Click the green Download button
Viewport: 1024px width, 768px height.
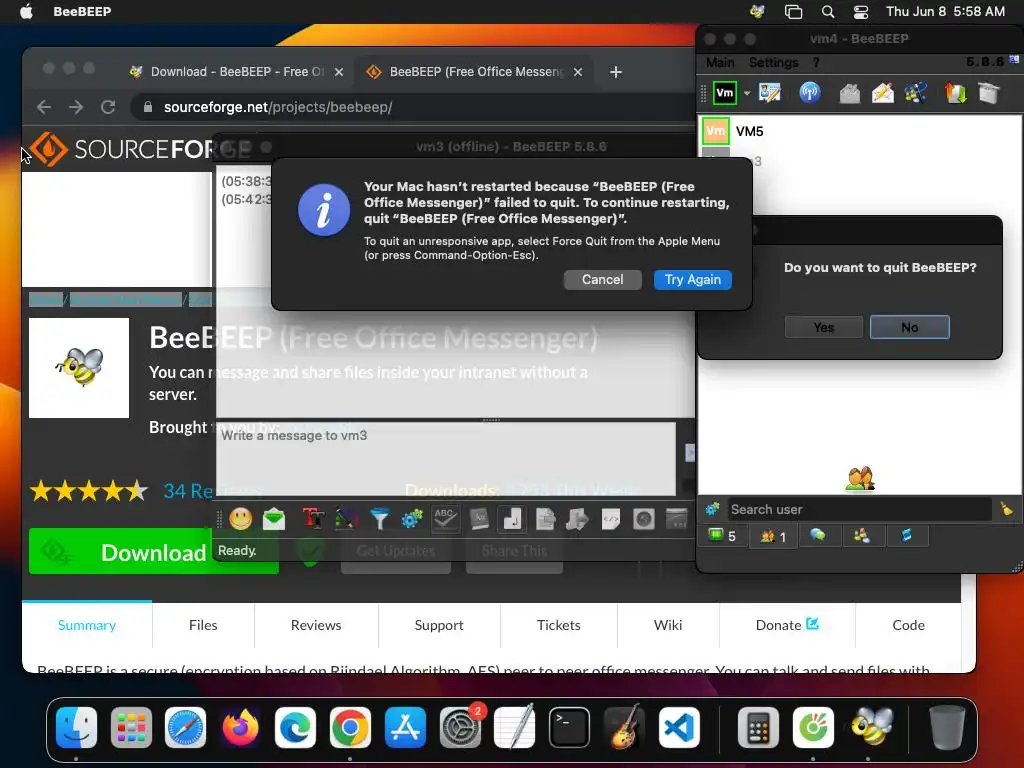153,552
